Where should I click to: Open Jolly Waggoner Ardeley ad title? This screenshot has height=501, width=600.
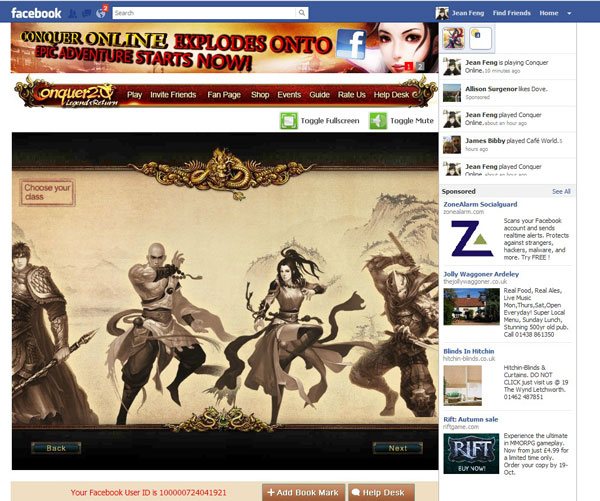click(481, 274)
